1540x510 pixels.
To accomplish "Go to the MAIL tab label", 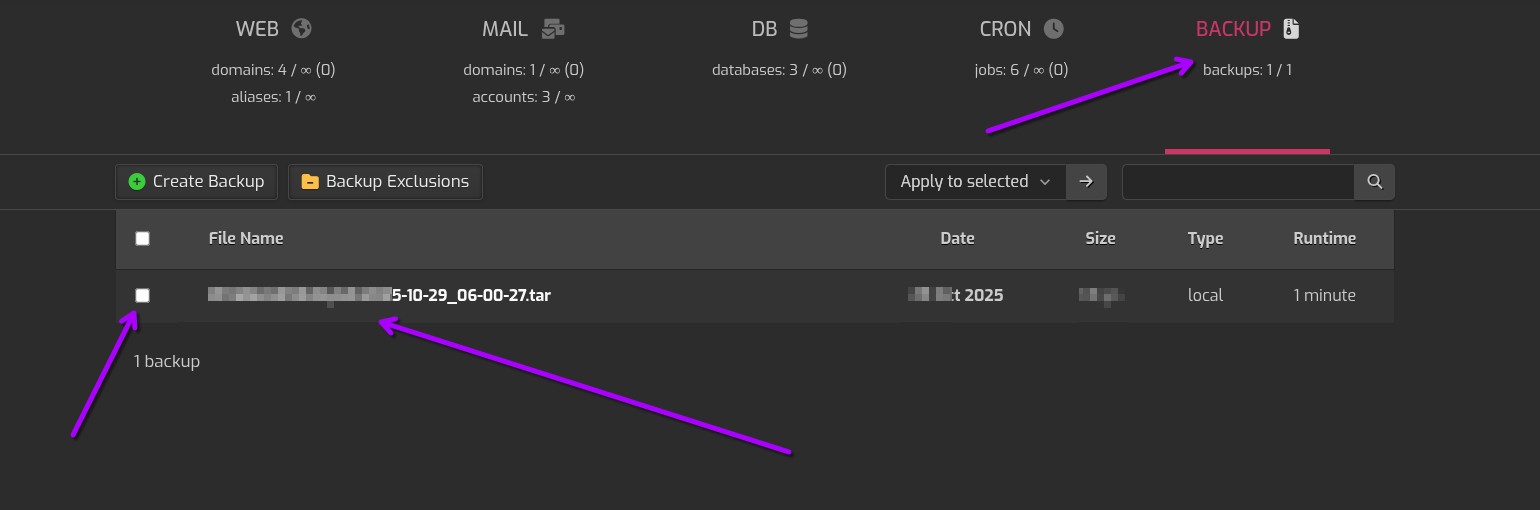I will (505, 29).
